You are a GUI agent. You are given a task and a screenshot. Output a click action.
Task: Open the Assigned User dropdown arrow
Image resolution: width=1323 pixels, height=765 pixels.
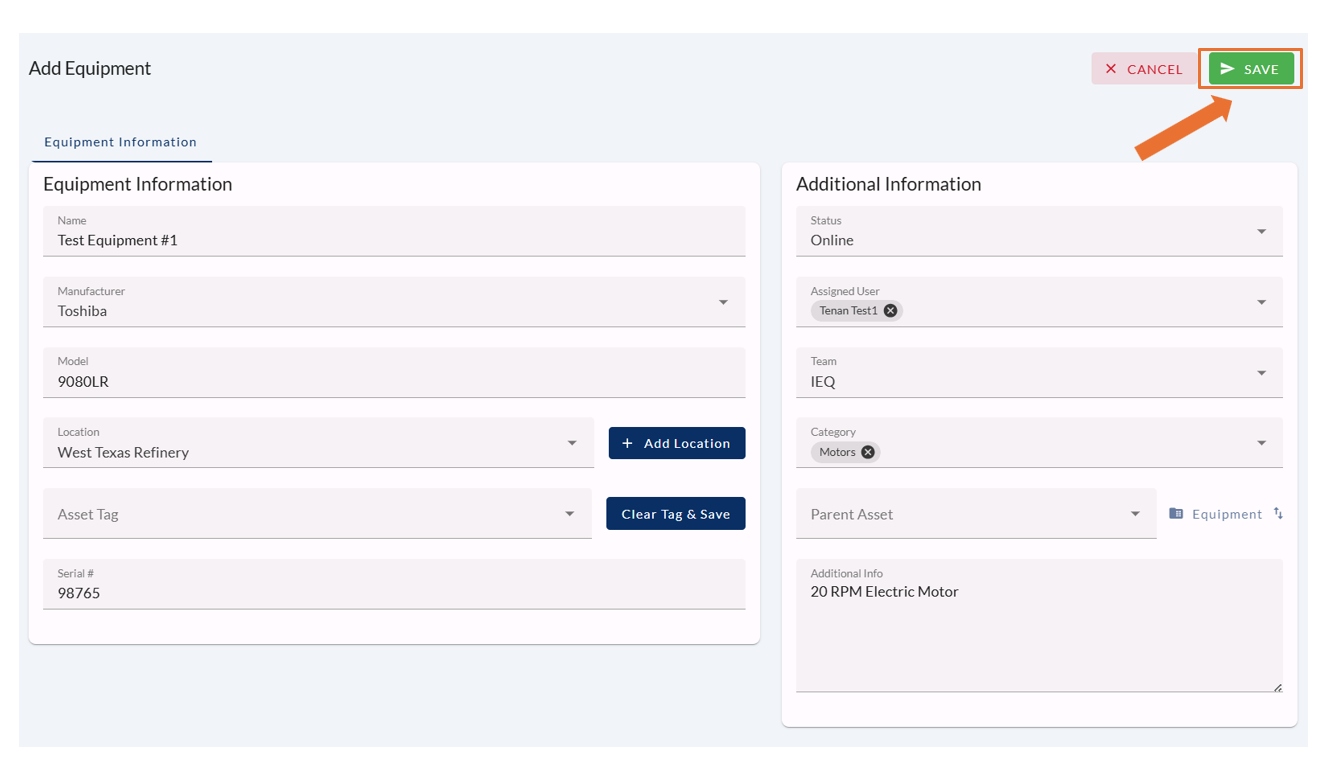pyautogui.click(x=1261, y=302)
